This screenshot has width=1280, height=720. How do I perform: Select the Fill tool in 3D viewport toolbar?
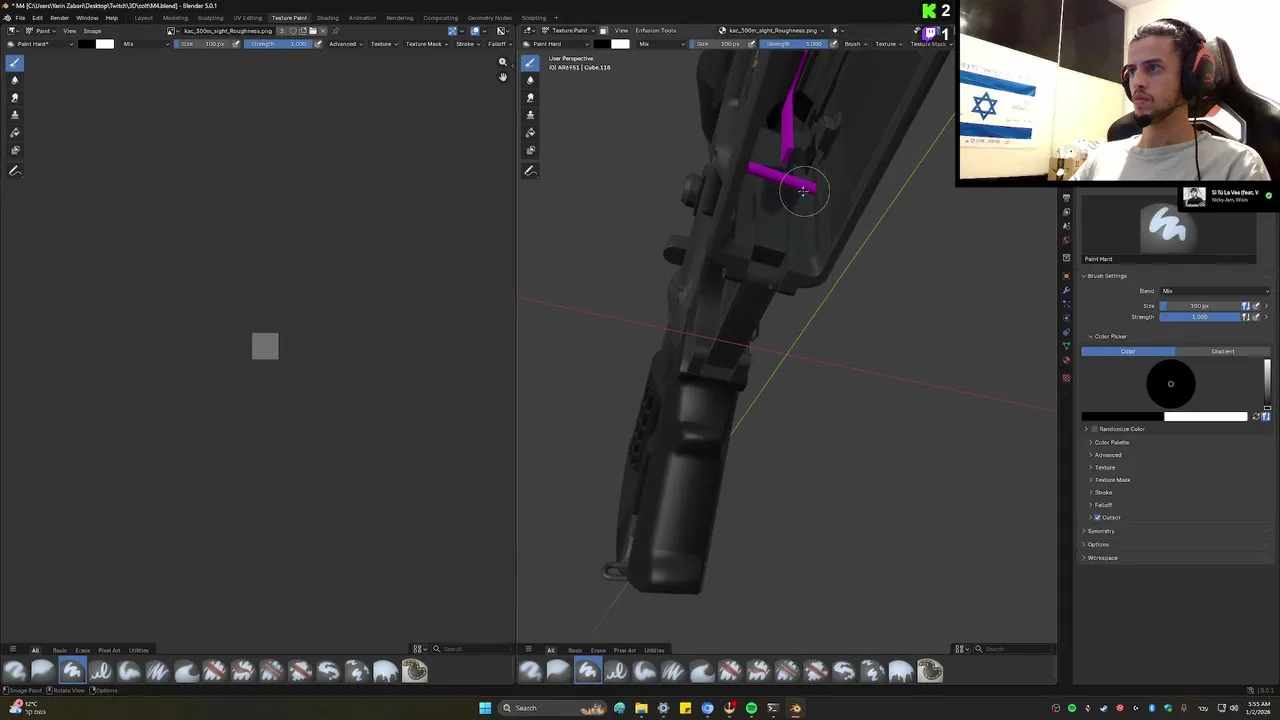[x=530, y=133]
